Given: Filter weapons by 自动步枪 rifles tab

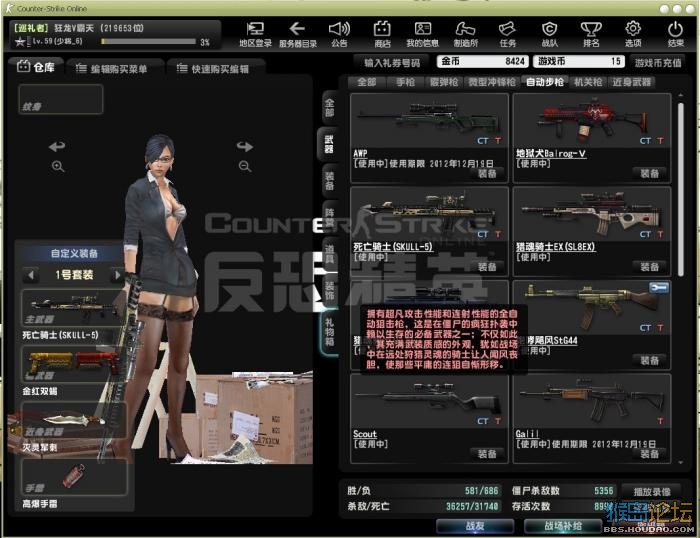Looking at the screenshot, I should coord(544,82).
